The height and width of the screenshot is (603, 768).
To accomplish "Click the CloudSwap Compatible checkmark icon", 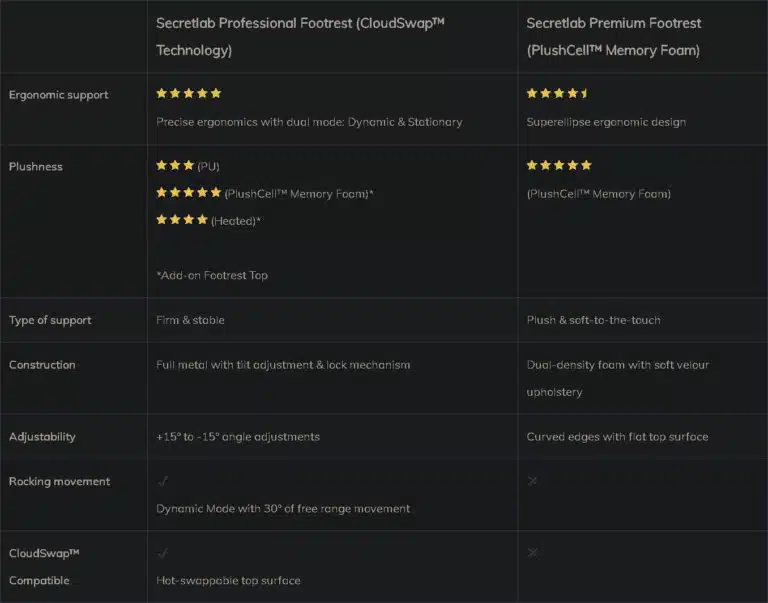I will click(163, 553).
